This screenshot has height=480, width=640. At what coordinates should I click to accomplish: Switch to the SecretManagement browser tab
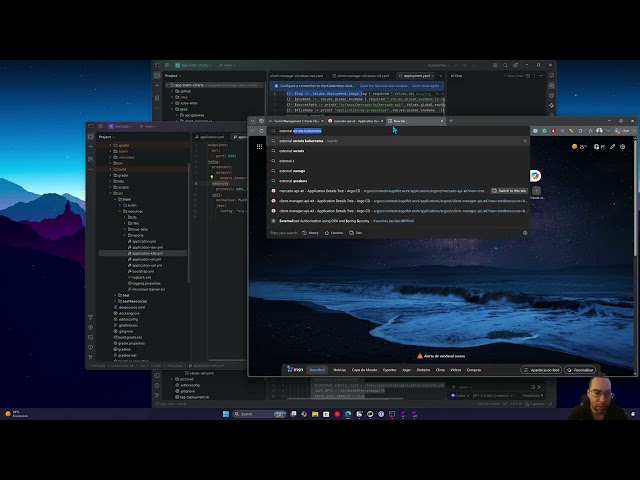pos(296,121)
